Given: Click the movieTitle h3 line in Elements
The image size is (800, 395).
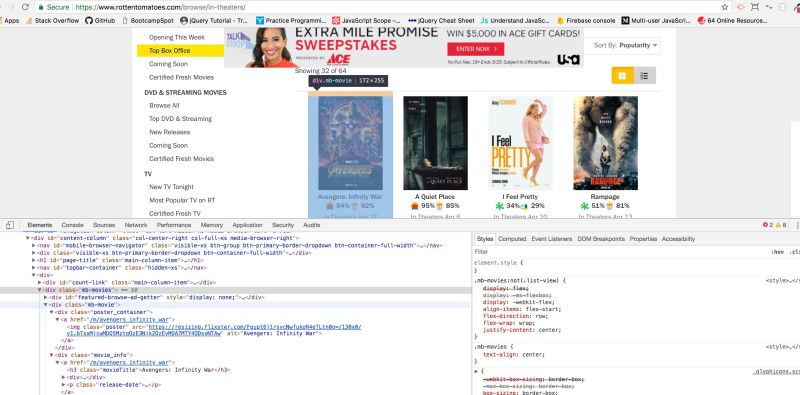Looking at the screenshot, I should 149,370.
